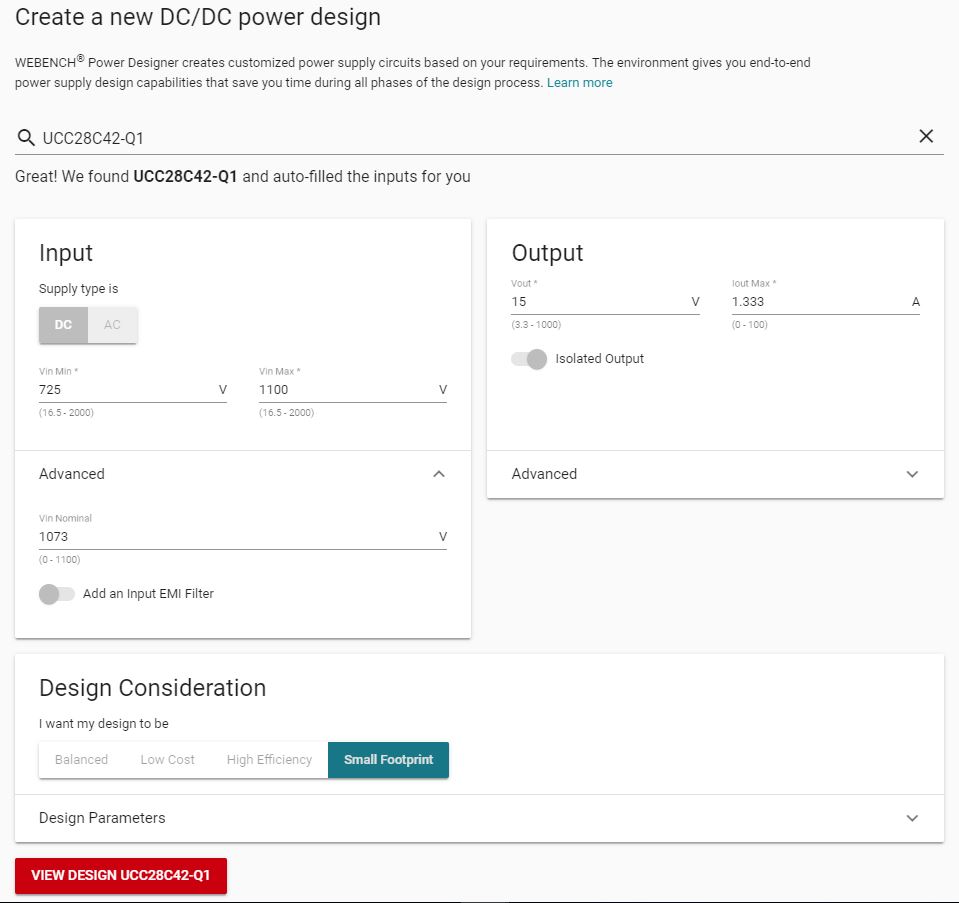Viewport: 959px width, 903px height.
Task: Click the Vin Nominal input field
Action: coord(243,537)
